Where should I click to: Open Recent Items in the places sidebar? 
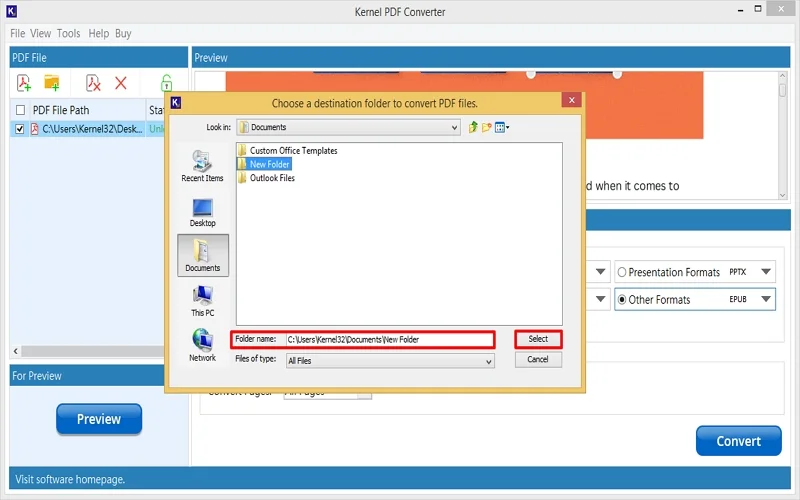tap(203, 166)
